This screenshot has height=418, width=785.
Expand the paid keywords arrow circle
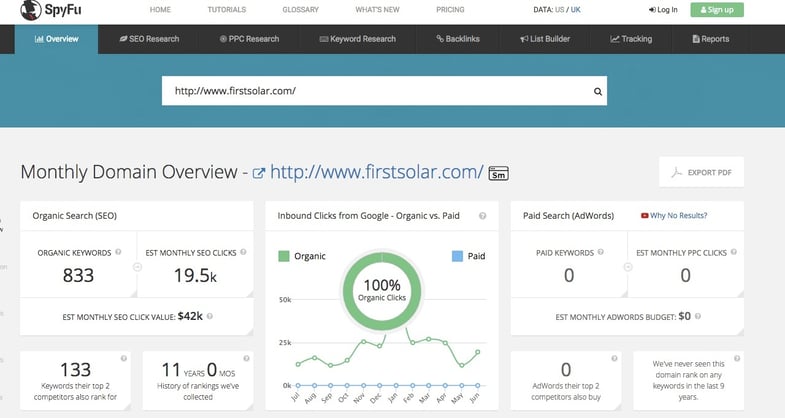pyautogui.click(x=627, y=269)
